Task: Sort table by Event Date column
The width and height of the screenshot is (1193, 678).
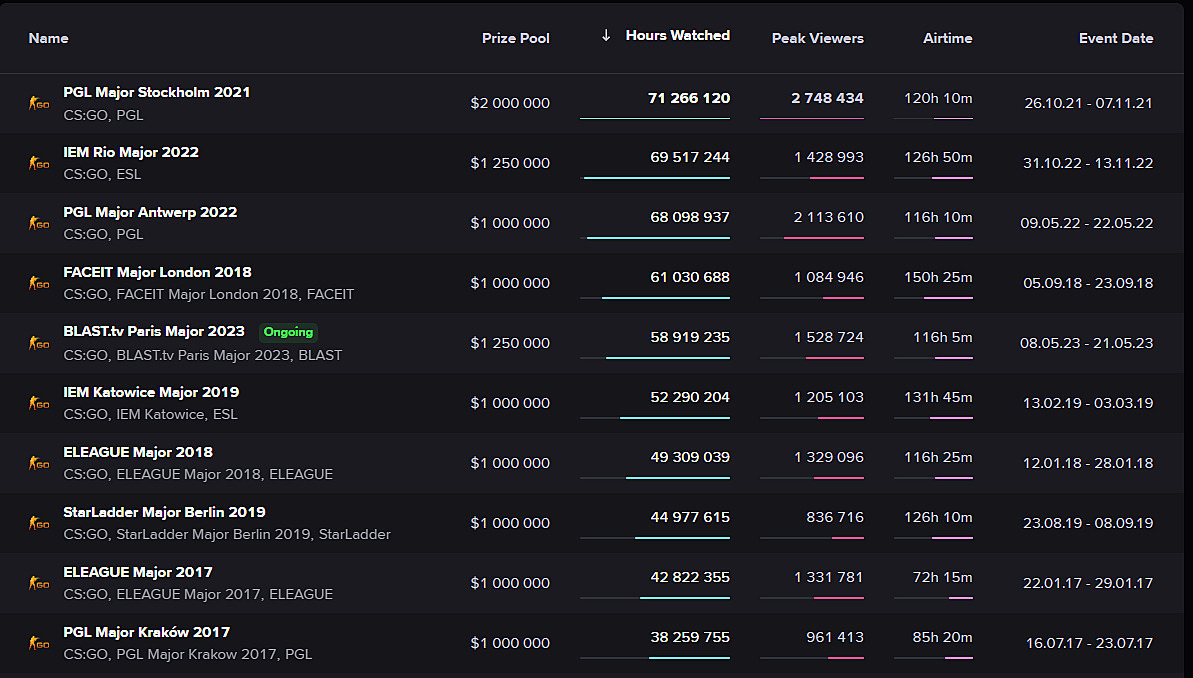Action: [x=1116, y=38]
